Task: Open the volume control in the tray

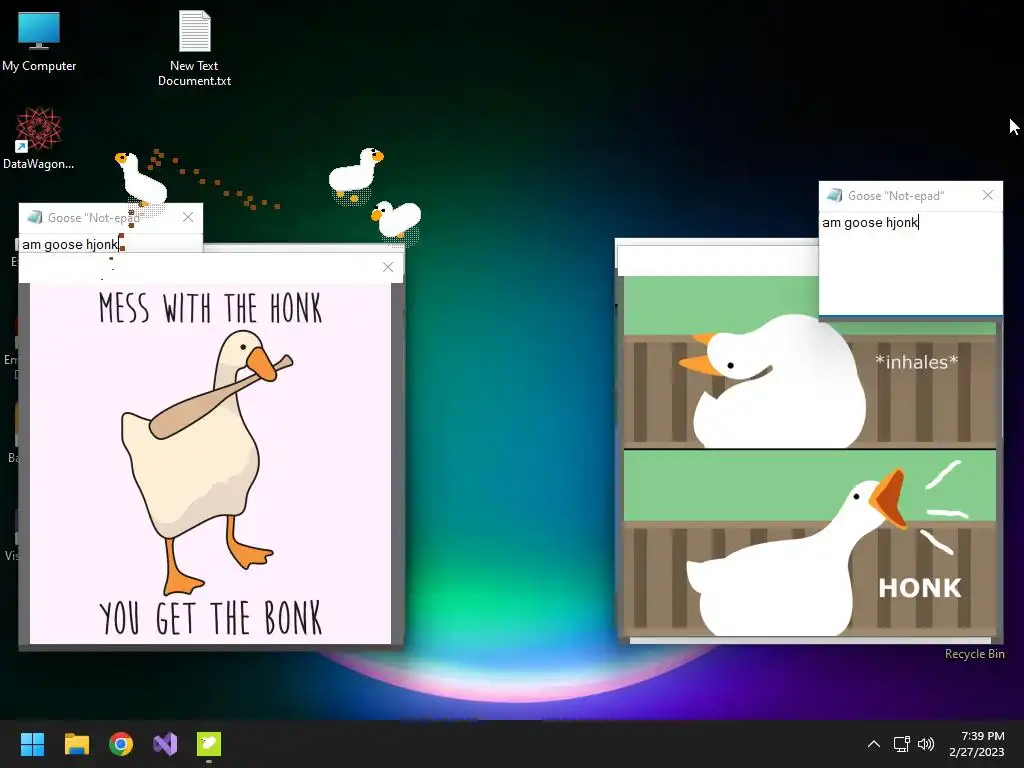Action: (926, 744)
